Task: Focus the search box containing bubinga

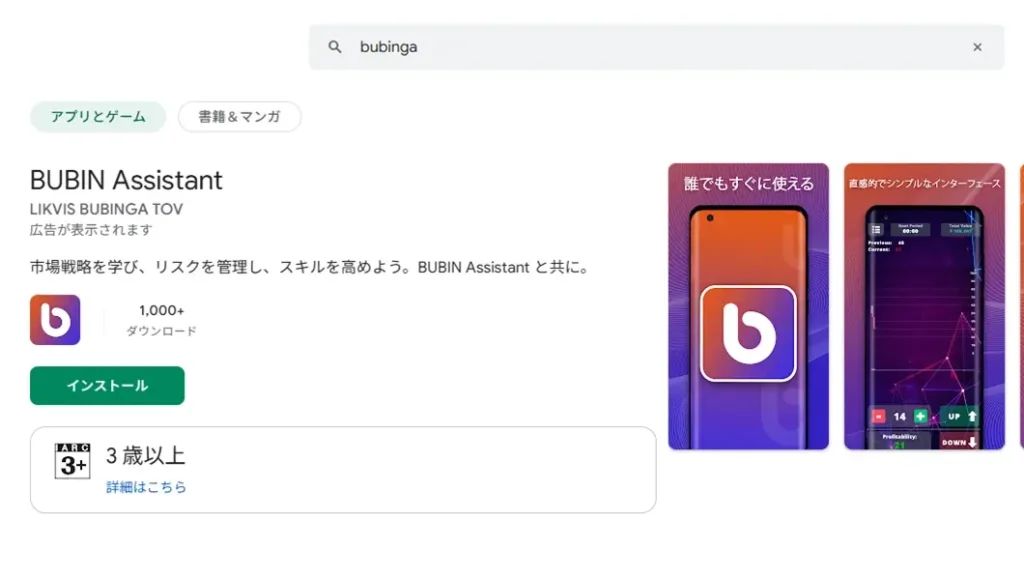Action: click(656, 47)
